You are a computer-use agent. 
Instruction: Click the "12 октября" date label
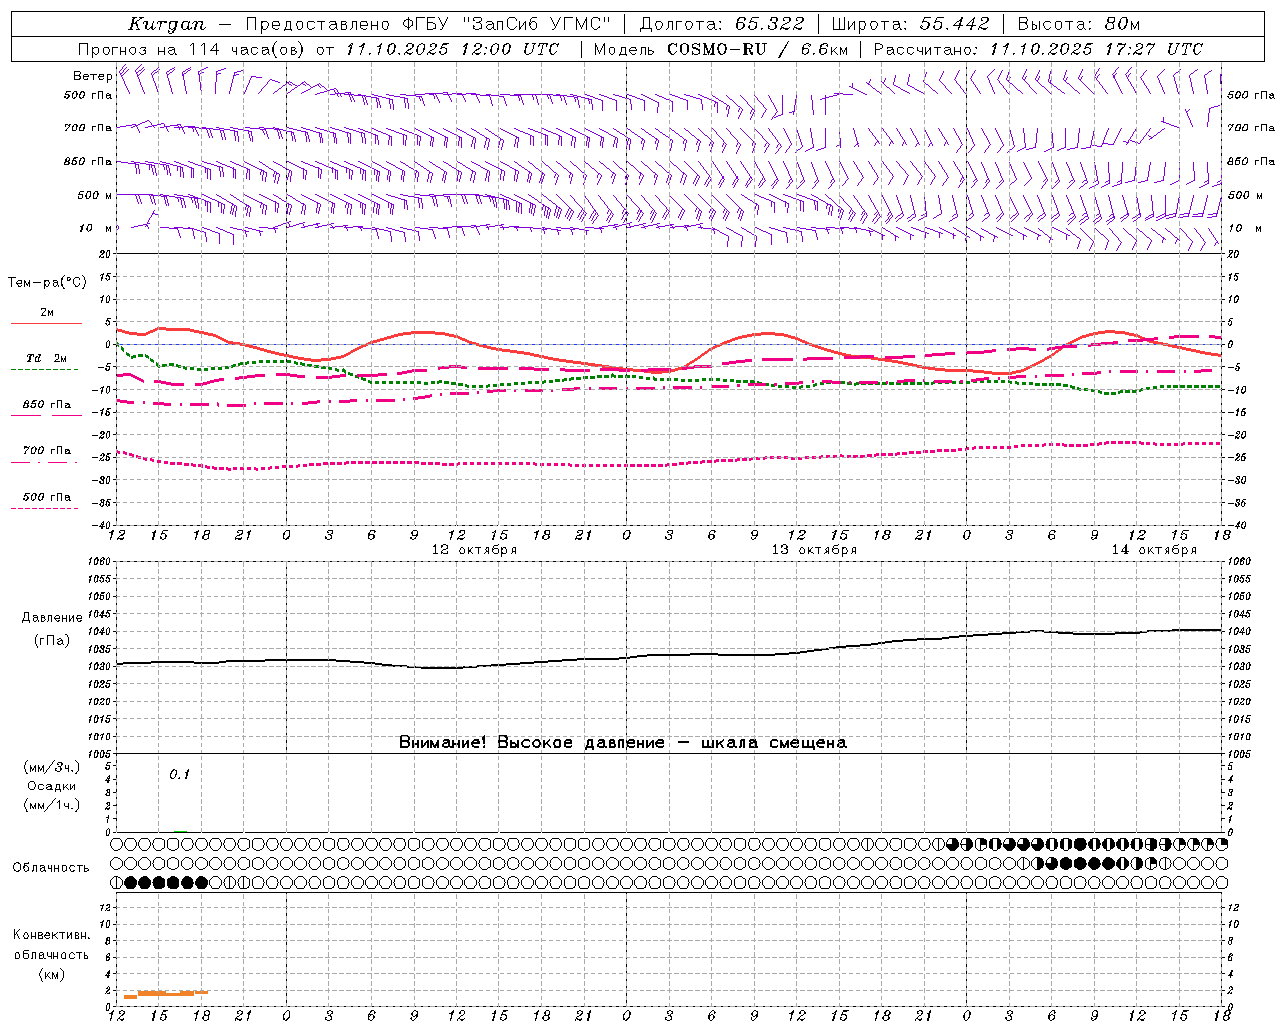click(x=474, y=550)
